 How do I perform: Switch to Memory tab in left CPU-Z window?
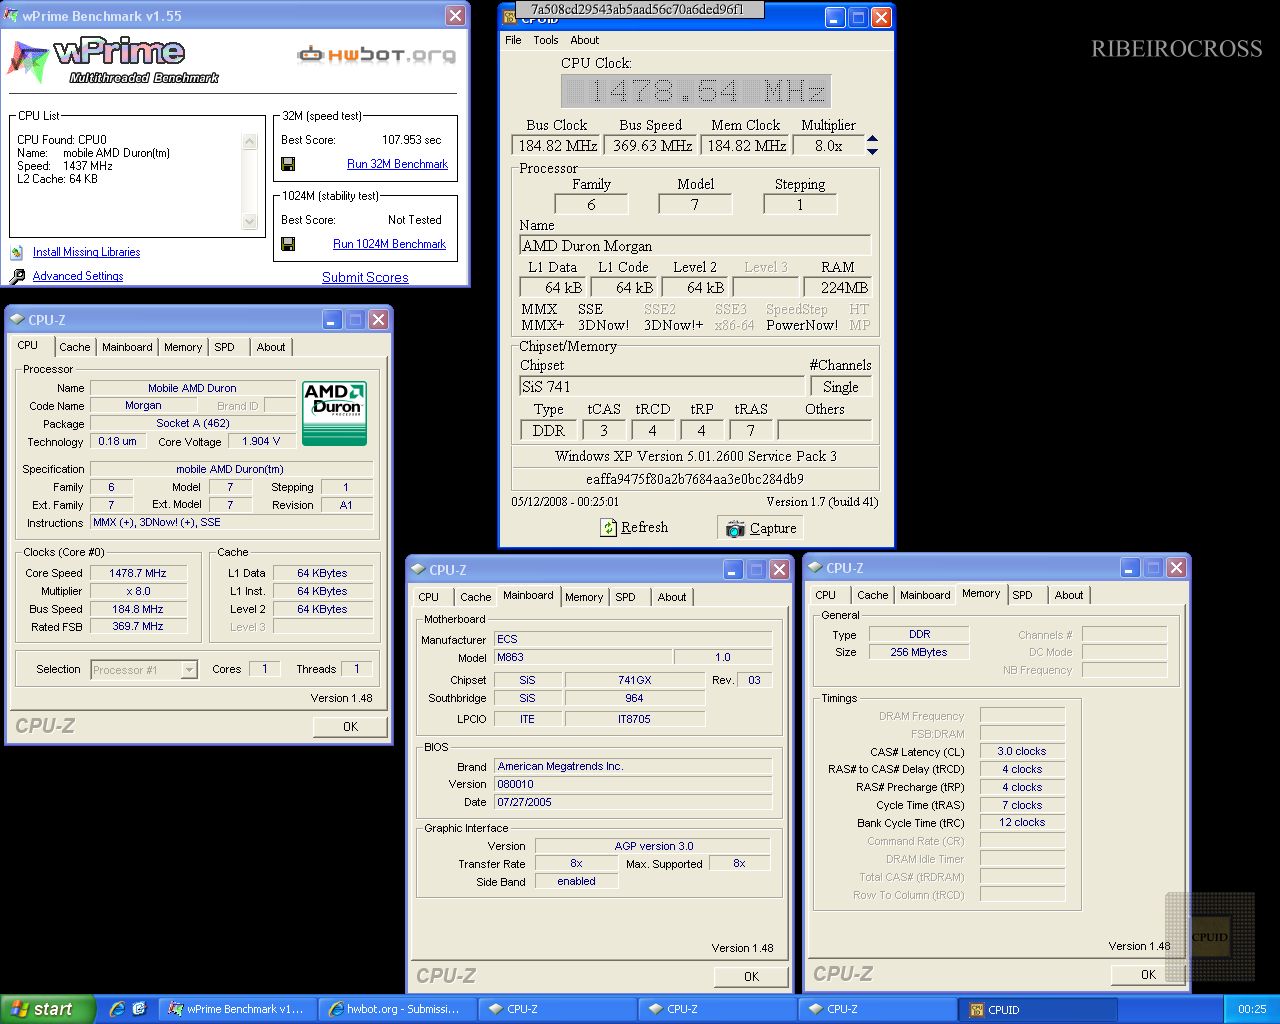pos(183,347)
